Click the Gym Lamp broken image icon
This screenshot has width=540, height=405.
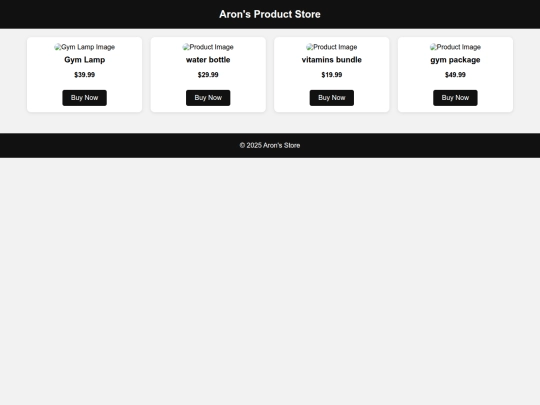58,47
